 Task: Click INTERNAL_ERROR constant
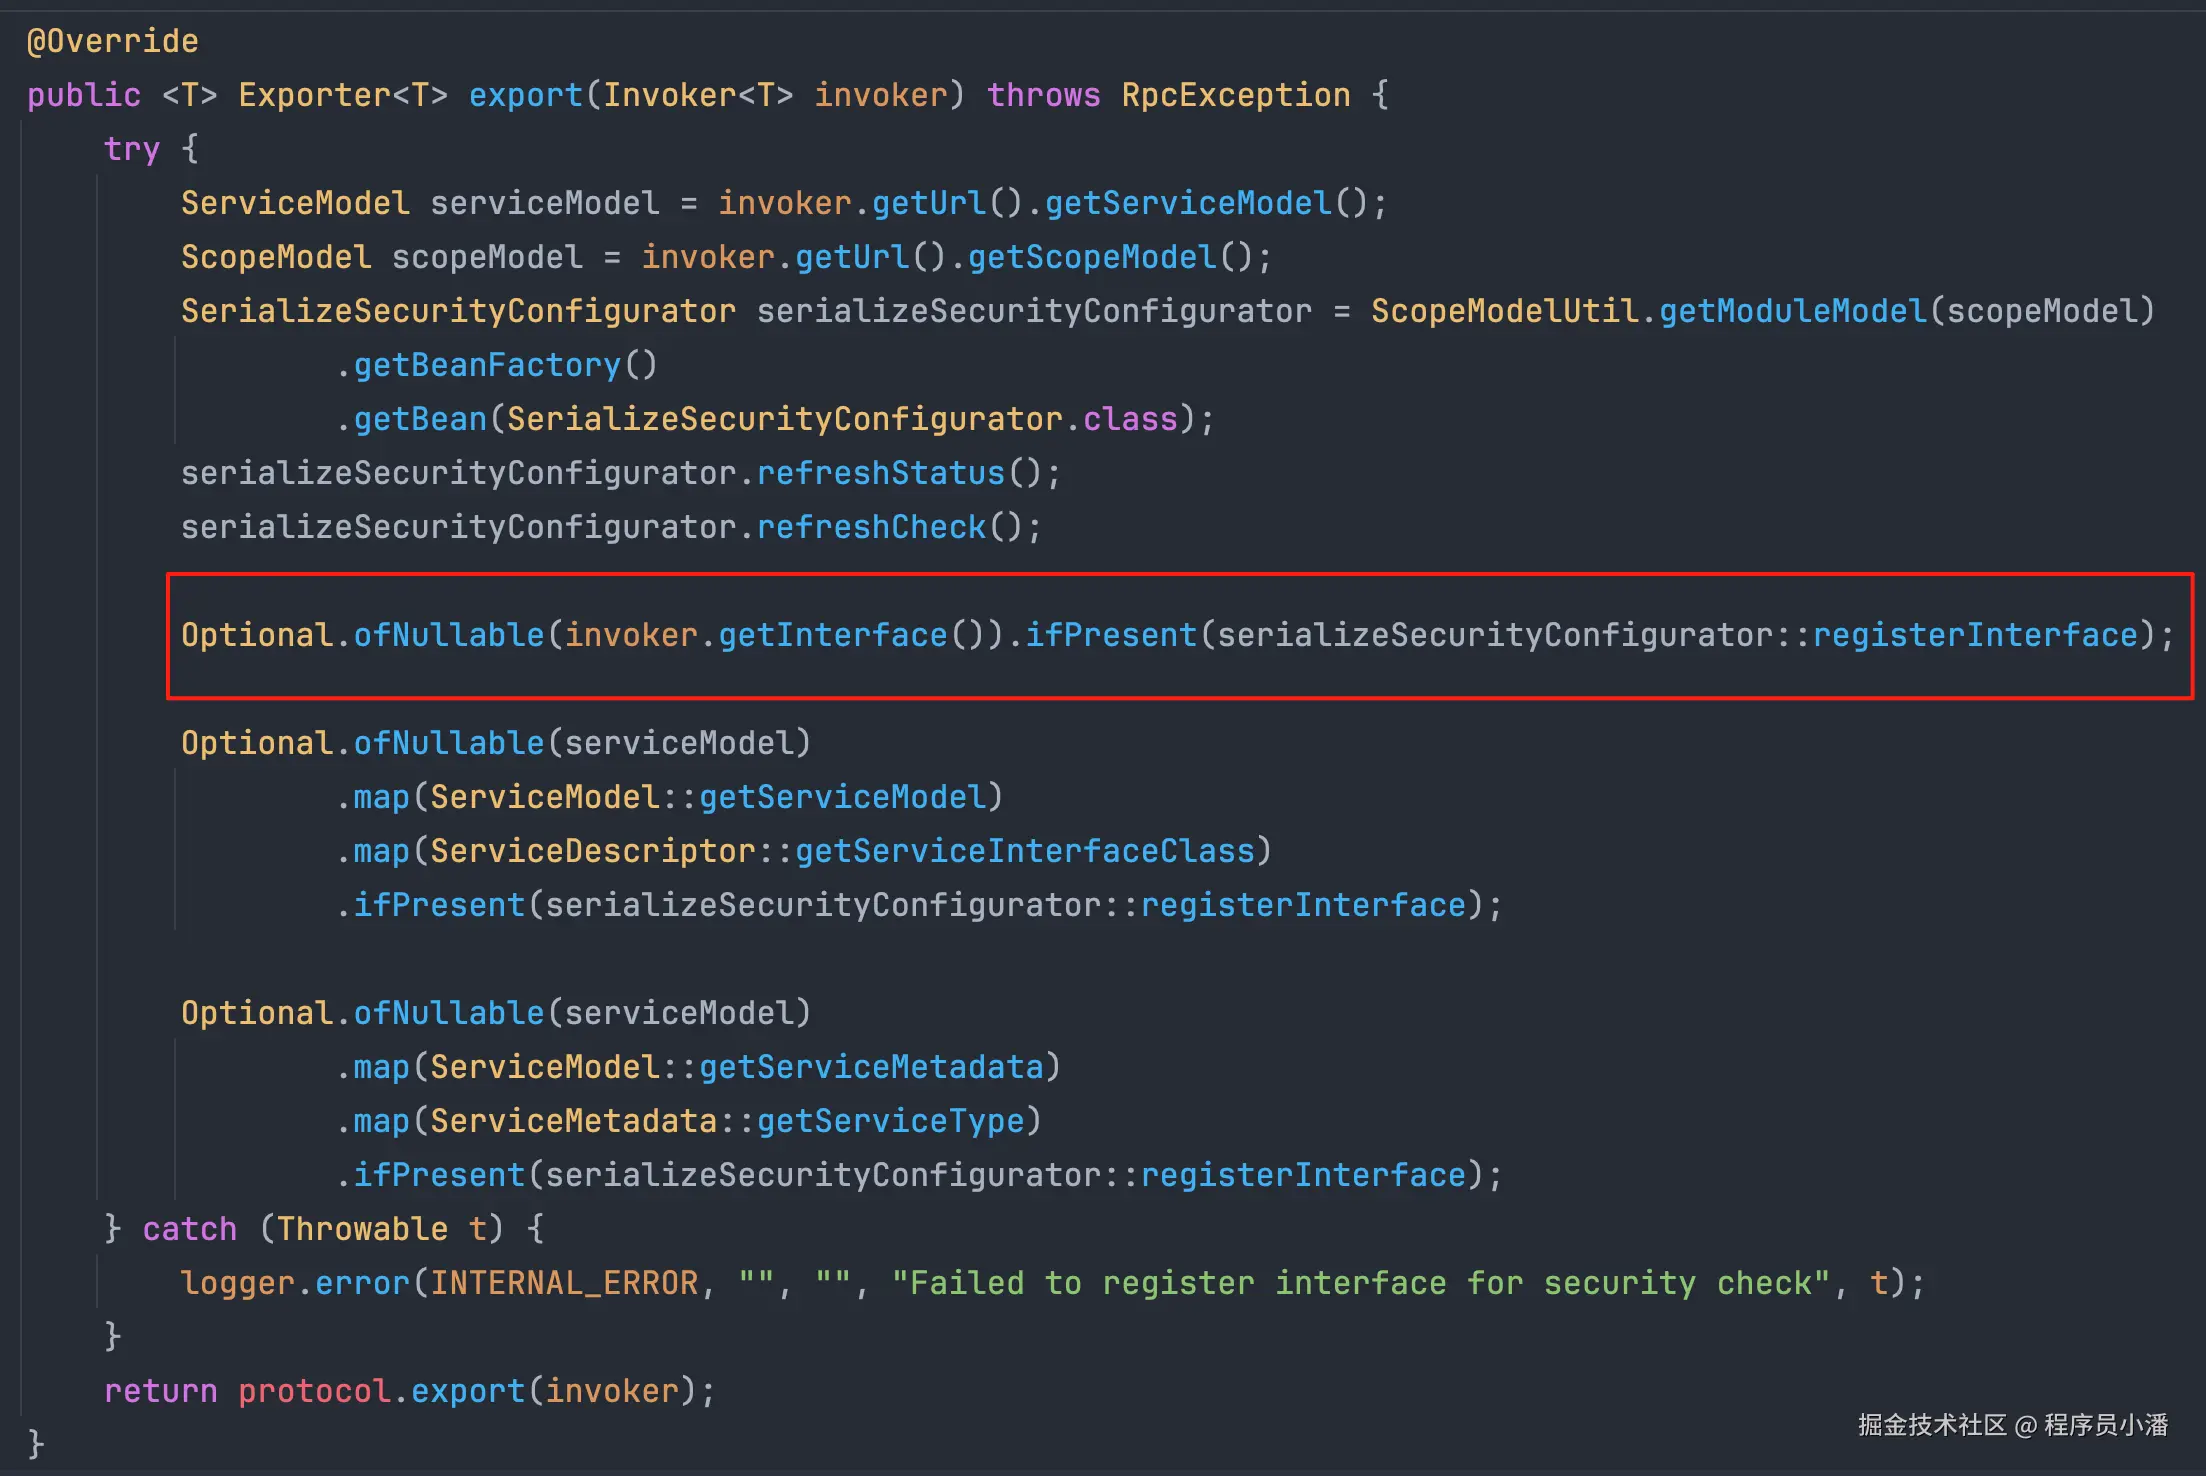click(x=565, y=1283)
